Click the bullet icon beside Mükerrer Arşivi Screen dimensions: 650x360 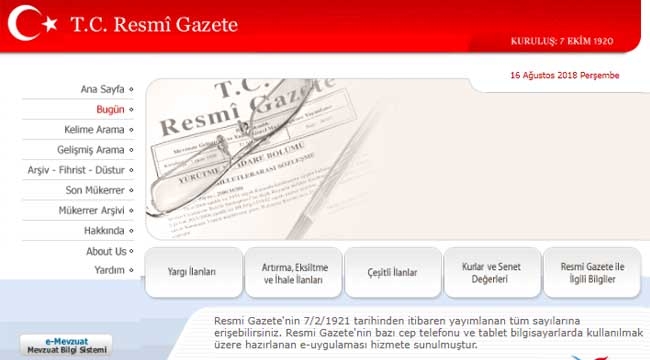tap(131, 210)
